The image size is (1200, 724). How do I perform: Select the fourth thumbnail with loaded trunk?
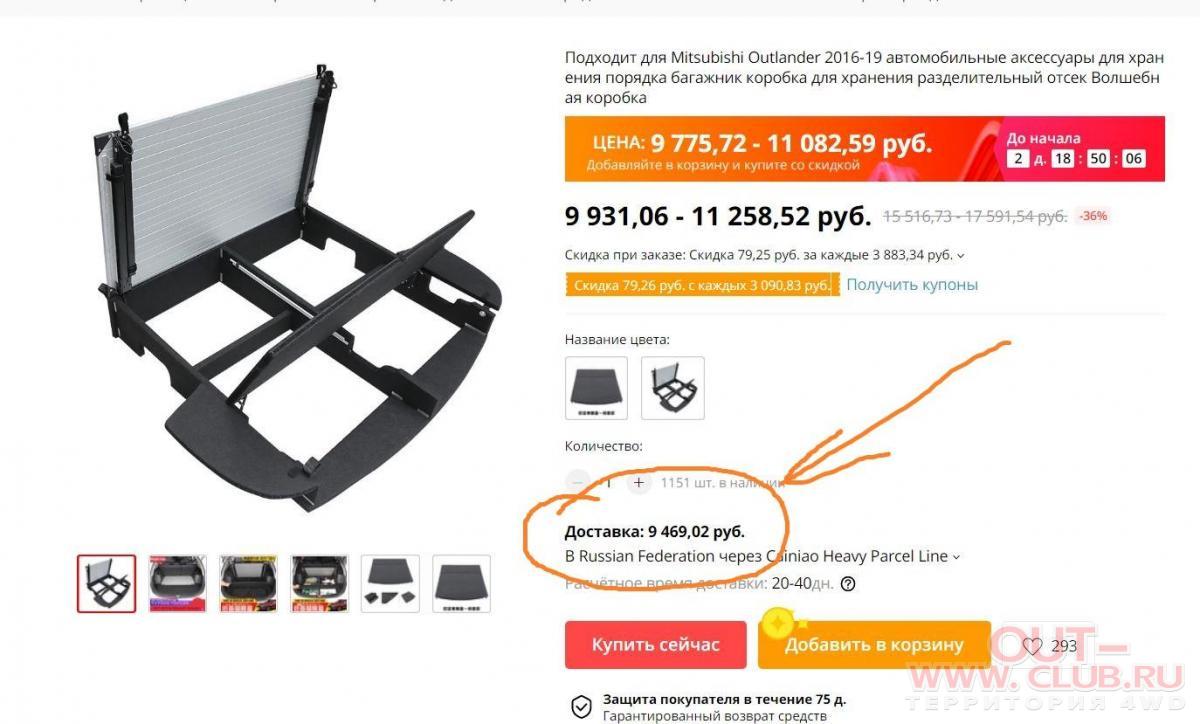point(319,584)
